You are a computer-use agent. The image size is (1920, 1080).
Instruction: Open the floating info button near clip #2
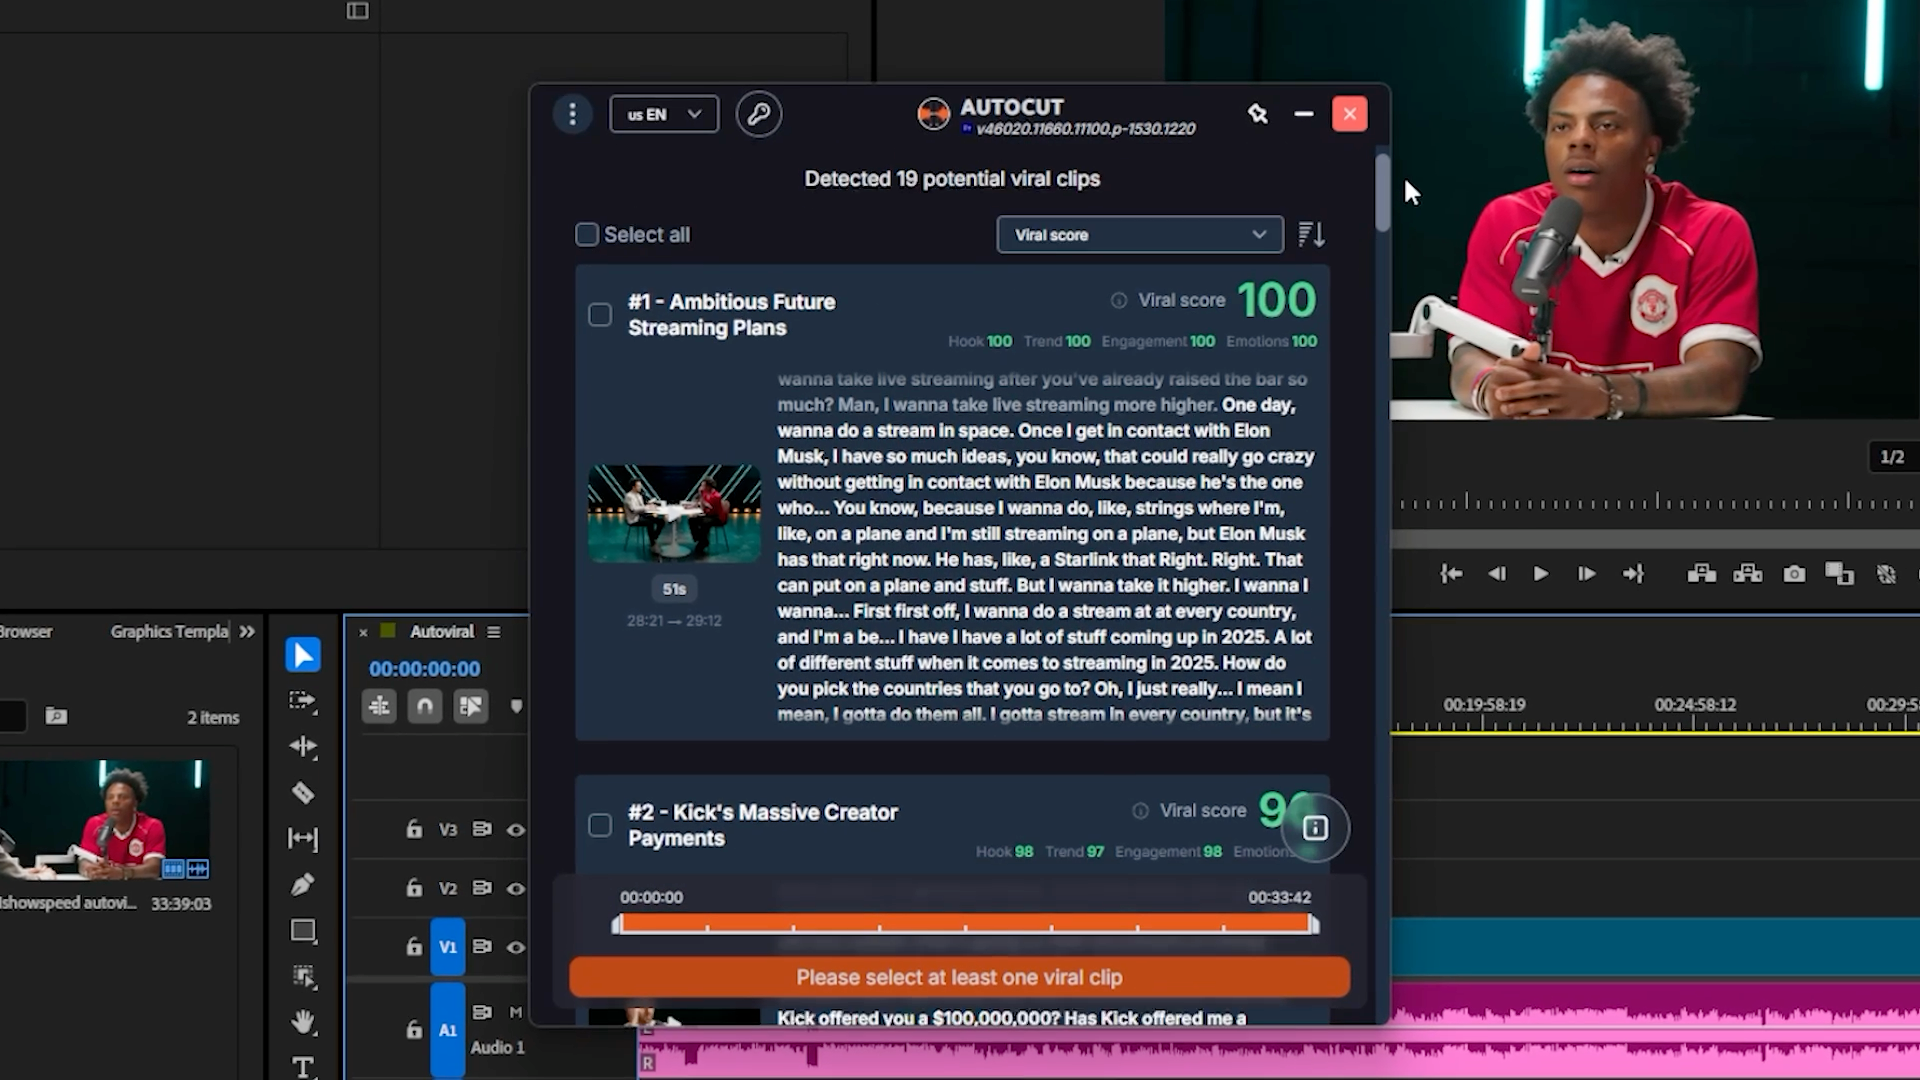point(1315,828)
